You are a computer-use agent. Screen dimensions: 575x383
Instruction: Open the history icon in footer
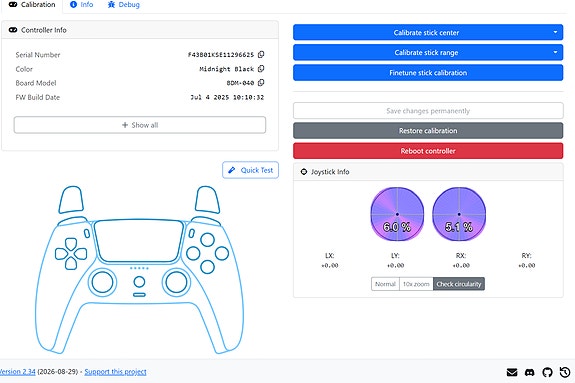[565, 372]
